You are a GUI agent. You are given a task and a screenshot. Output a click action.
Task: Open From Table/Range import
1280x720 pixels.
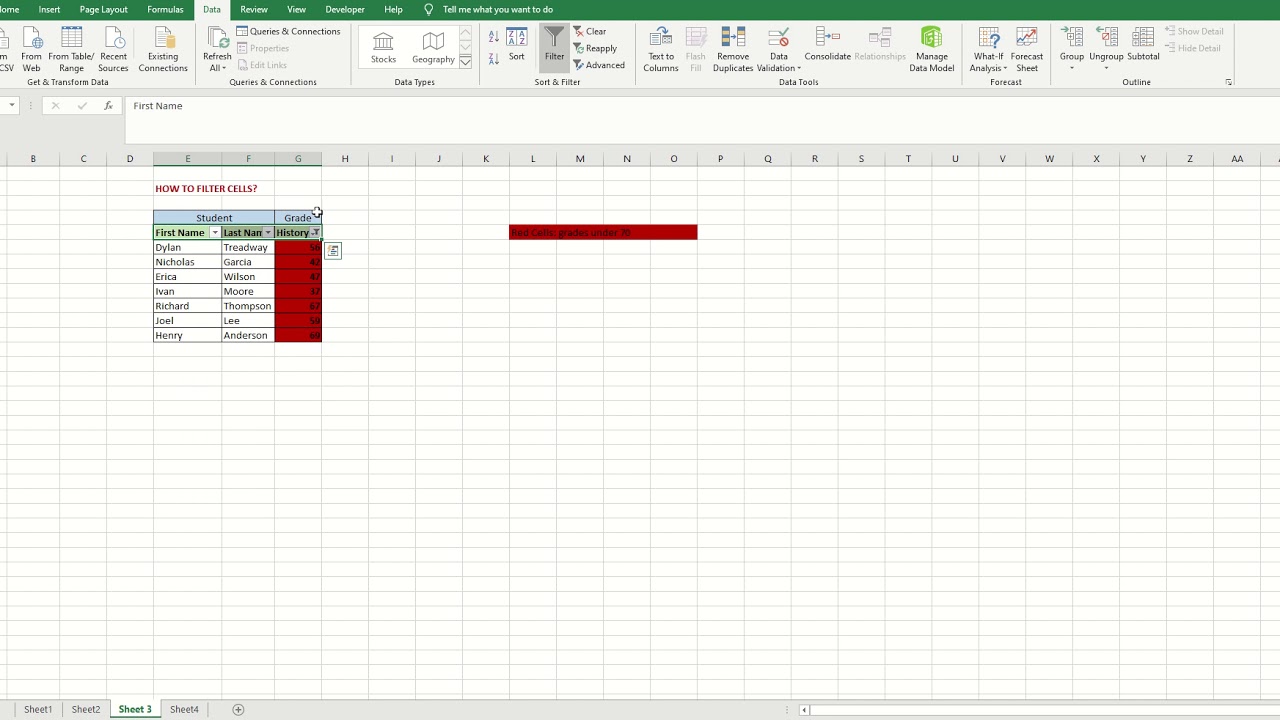pos(71,50)
